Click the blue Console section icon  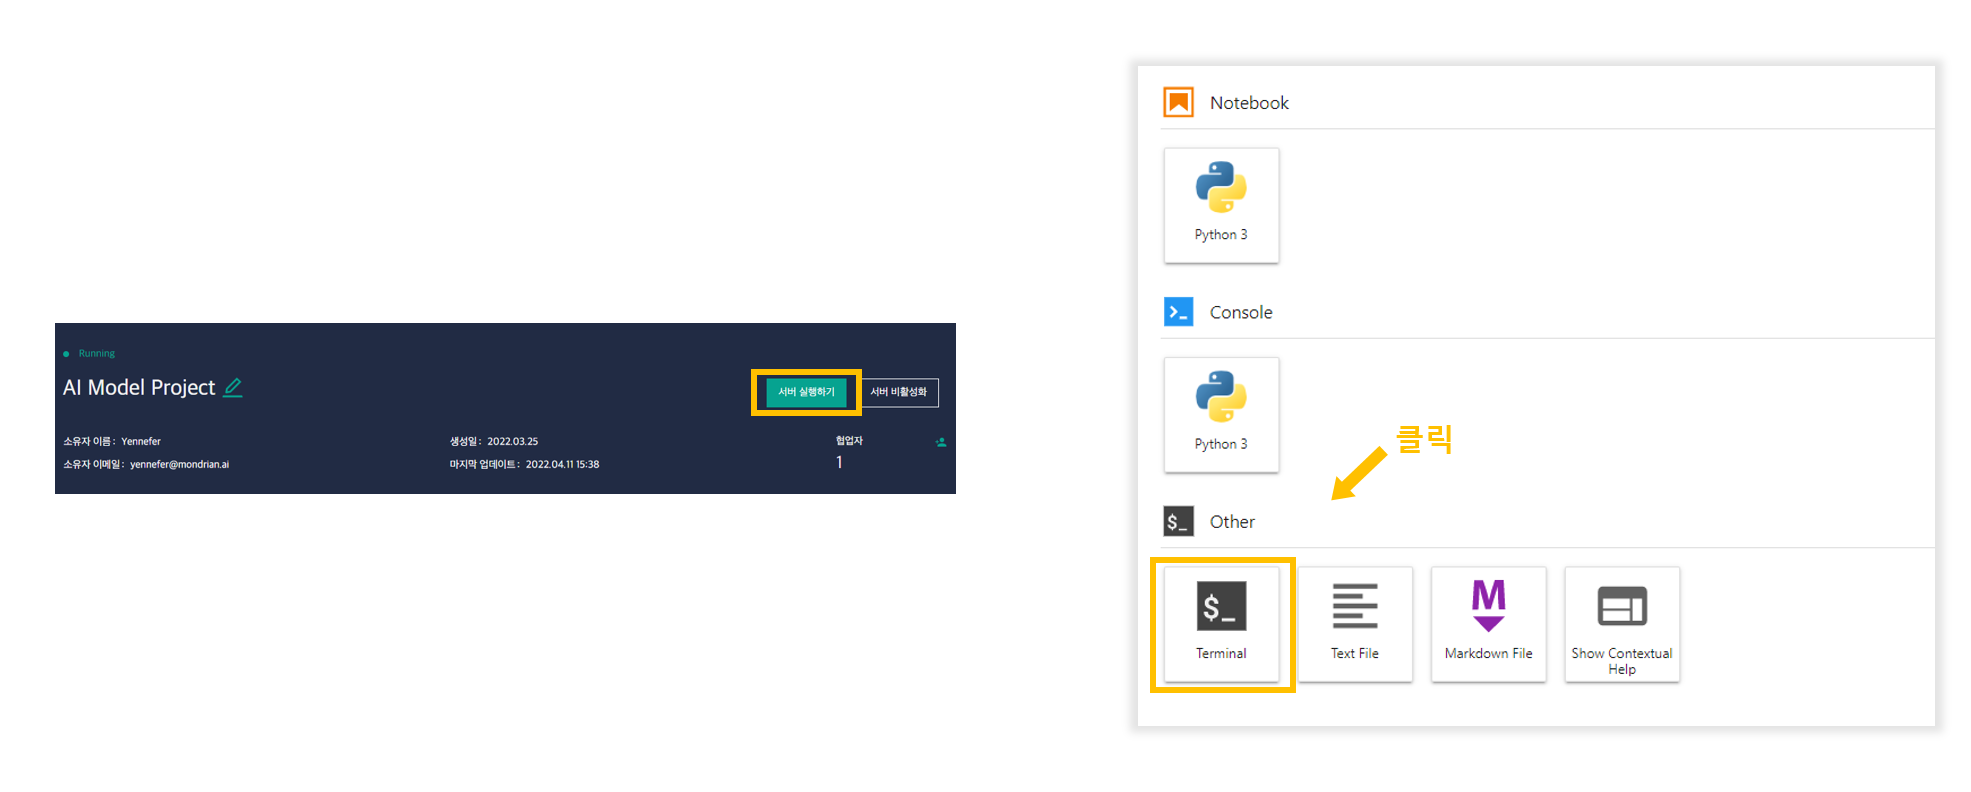pos(1178,312)
